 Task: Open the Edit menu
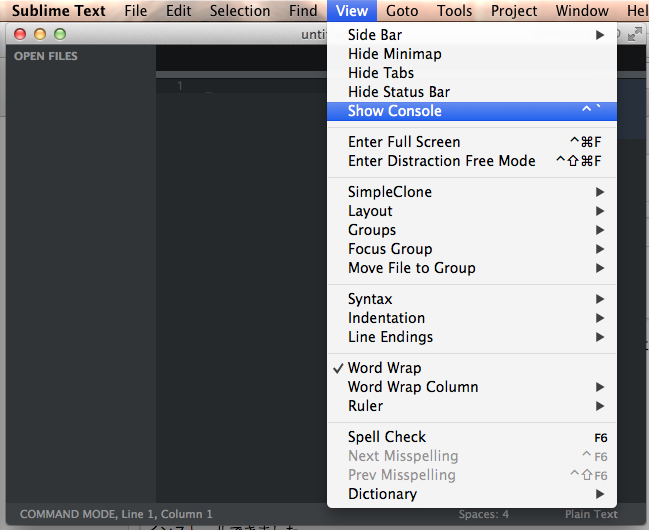click(178, 11)
